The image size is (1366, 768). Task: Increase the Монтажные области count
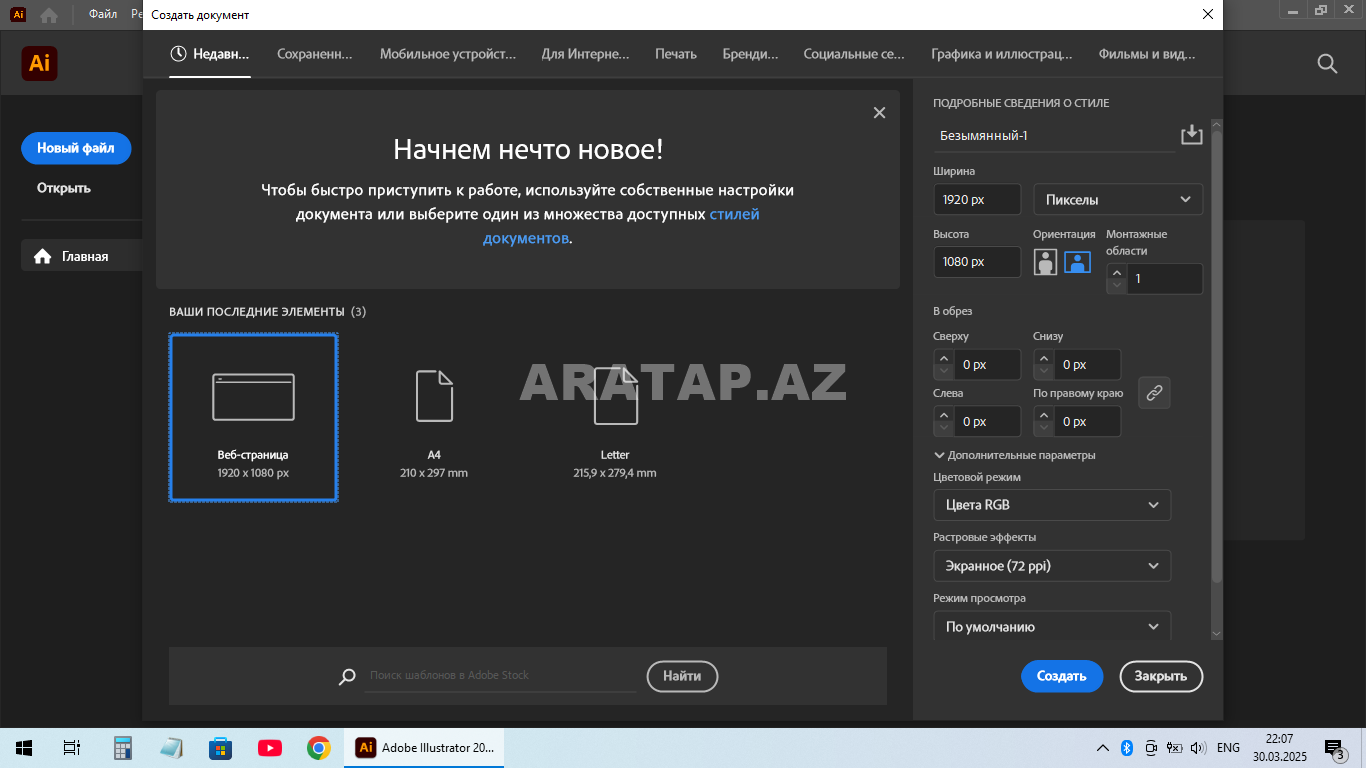[x=1117, y=272]
